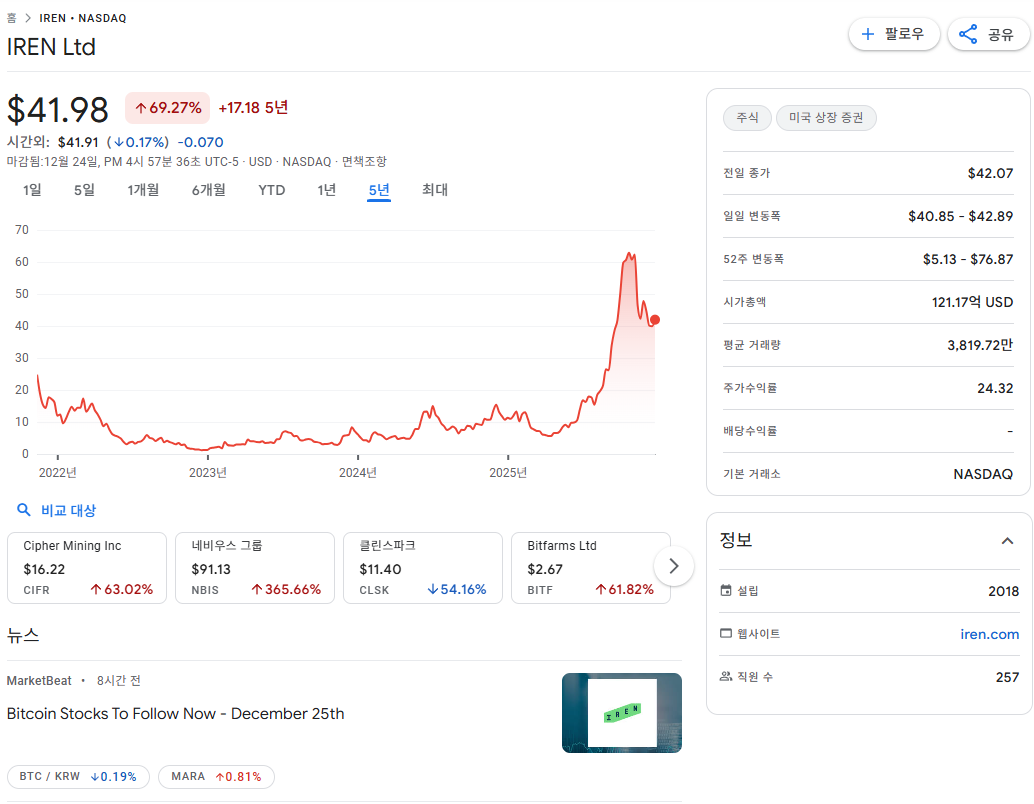Select the 1일 time range tab

(32, 190)
